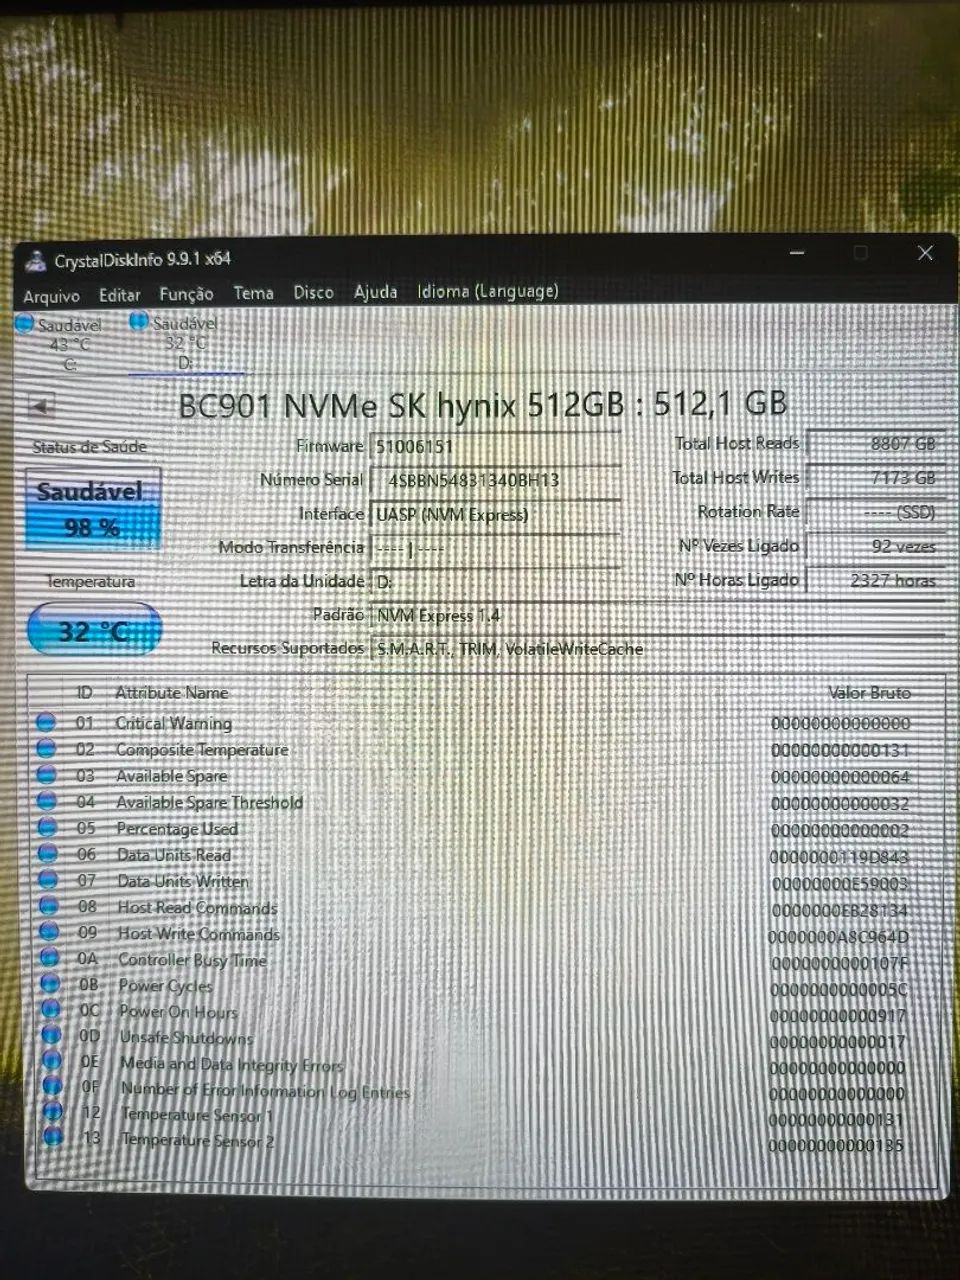Click the Total Host Reads value 8807 GB

coord(874,444)
